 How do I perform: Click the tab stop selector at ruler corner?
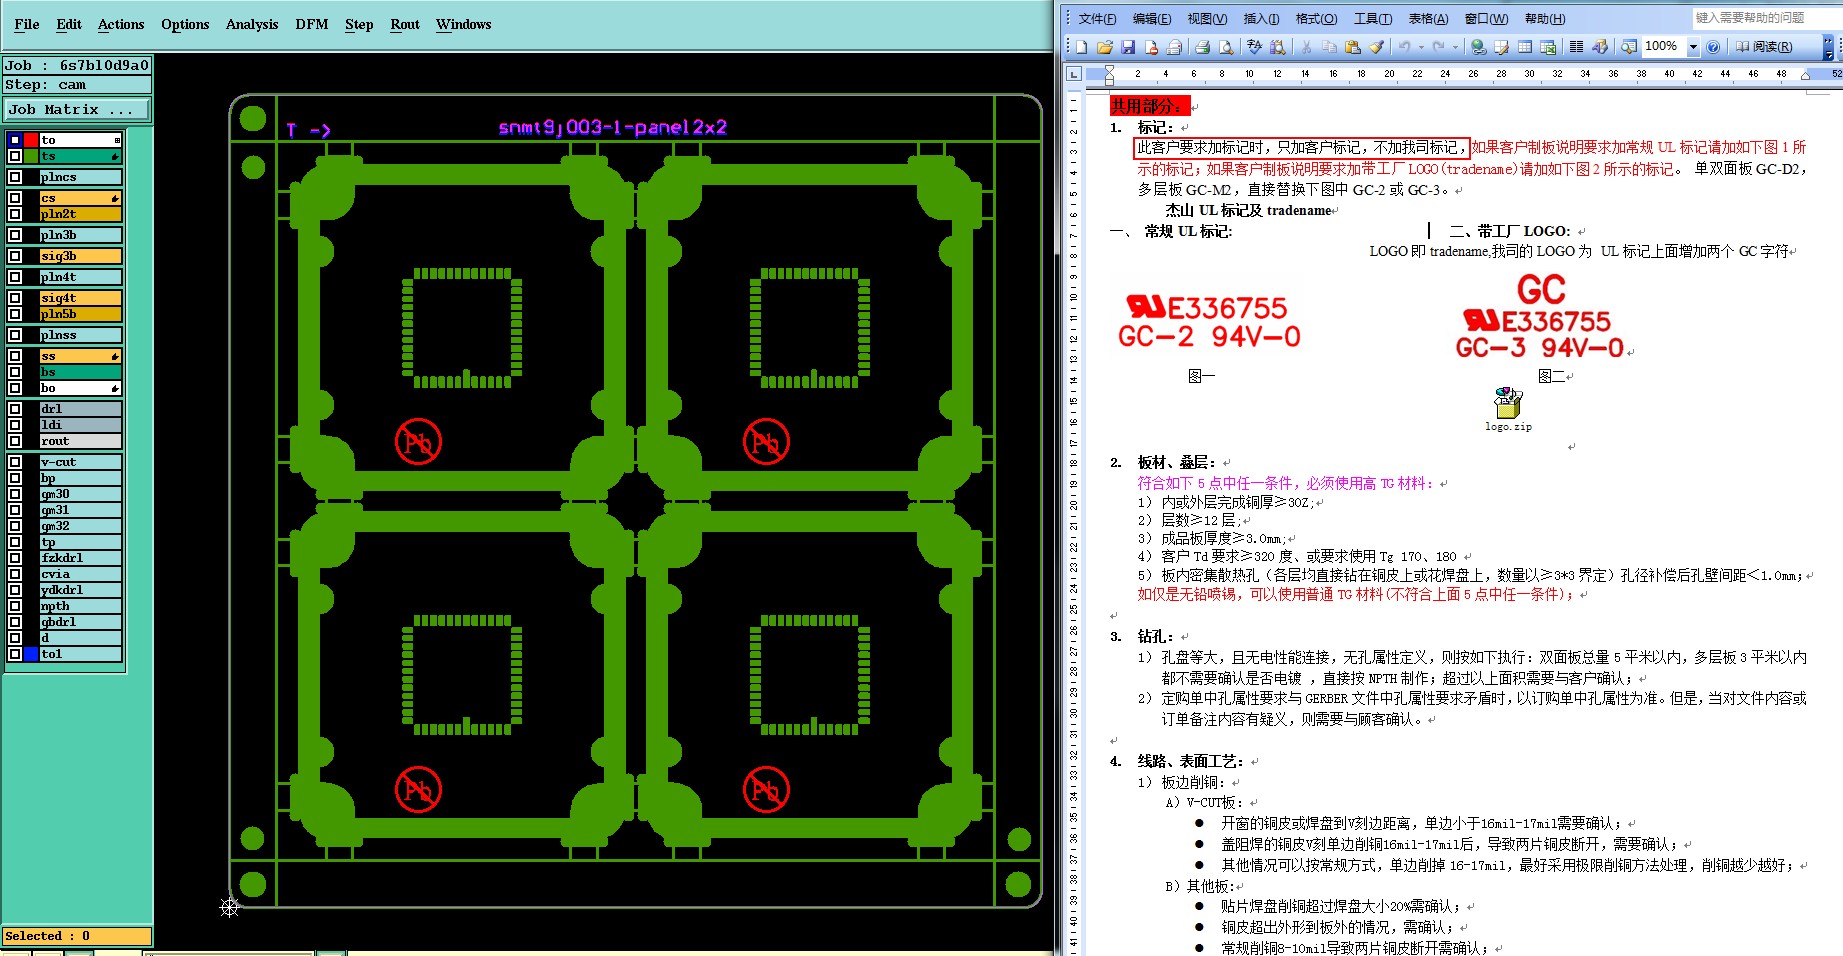click(x=1074, y=74)
